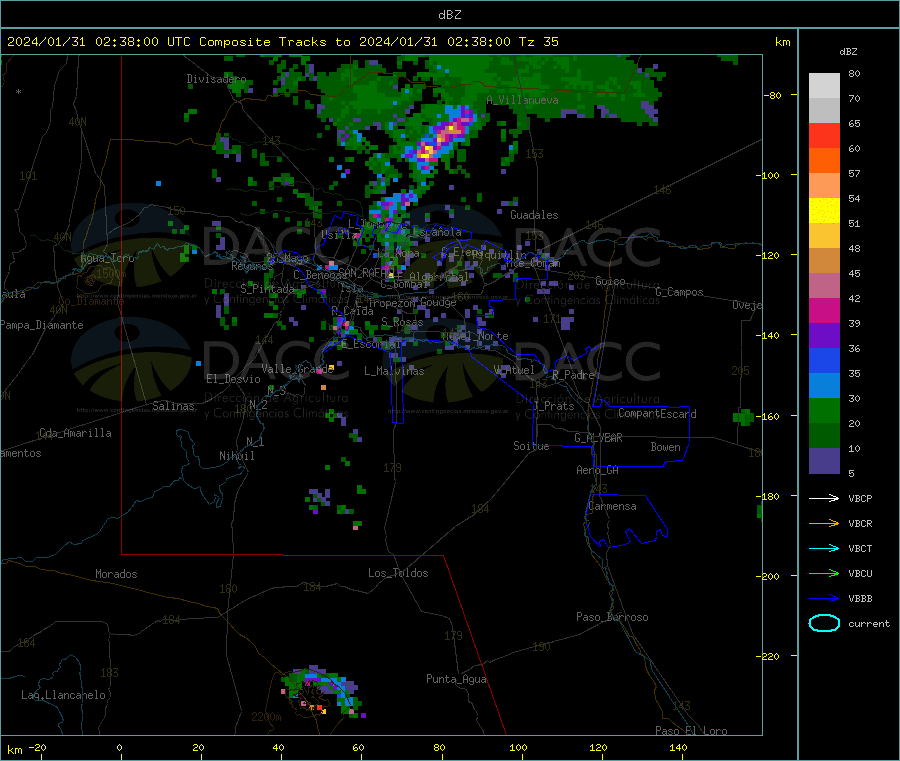Pick the royal blue swatch between 36 and 35

click(x=824, y=360)
